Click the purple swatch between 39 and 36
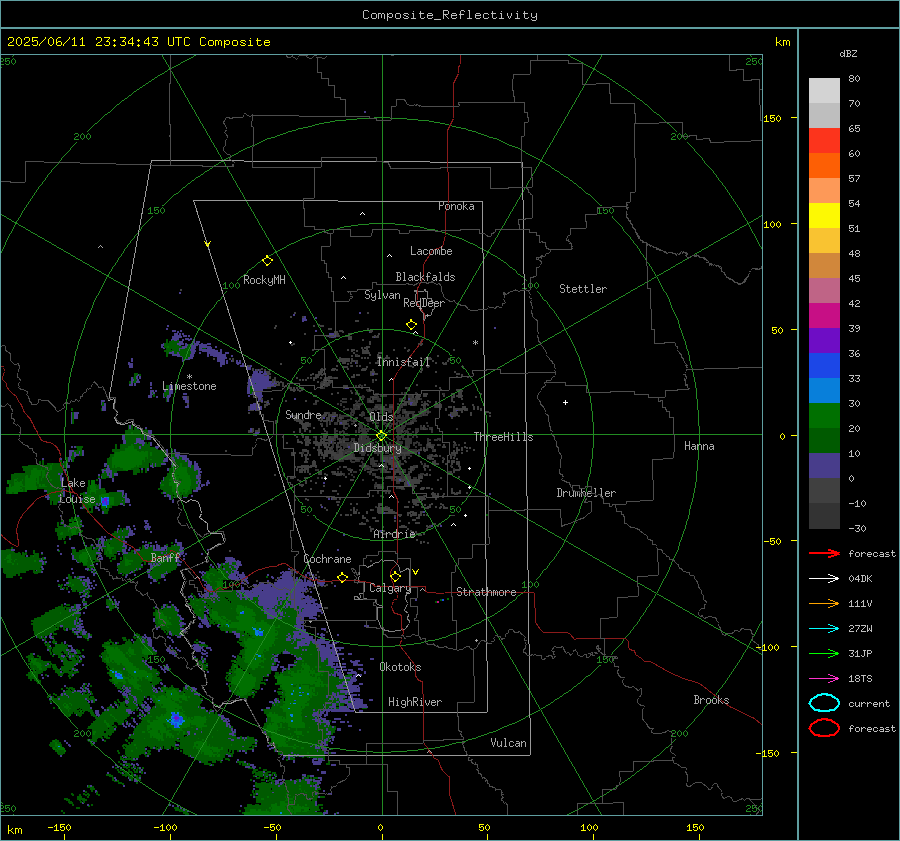Screen dimensions: 900x841 (824, 340)
